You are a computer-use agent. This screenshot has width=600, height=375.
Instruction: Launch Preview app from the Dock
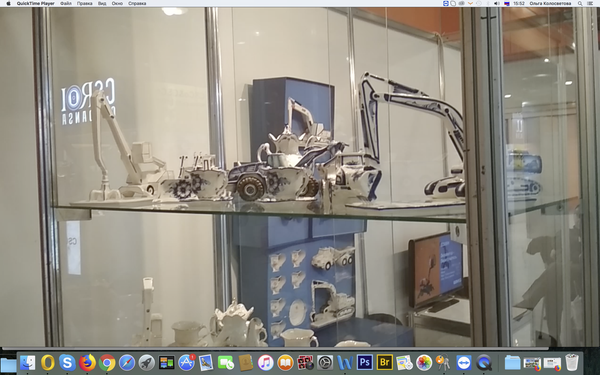(x=206, y=362)
